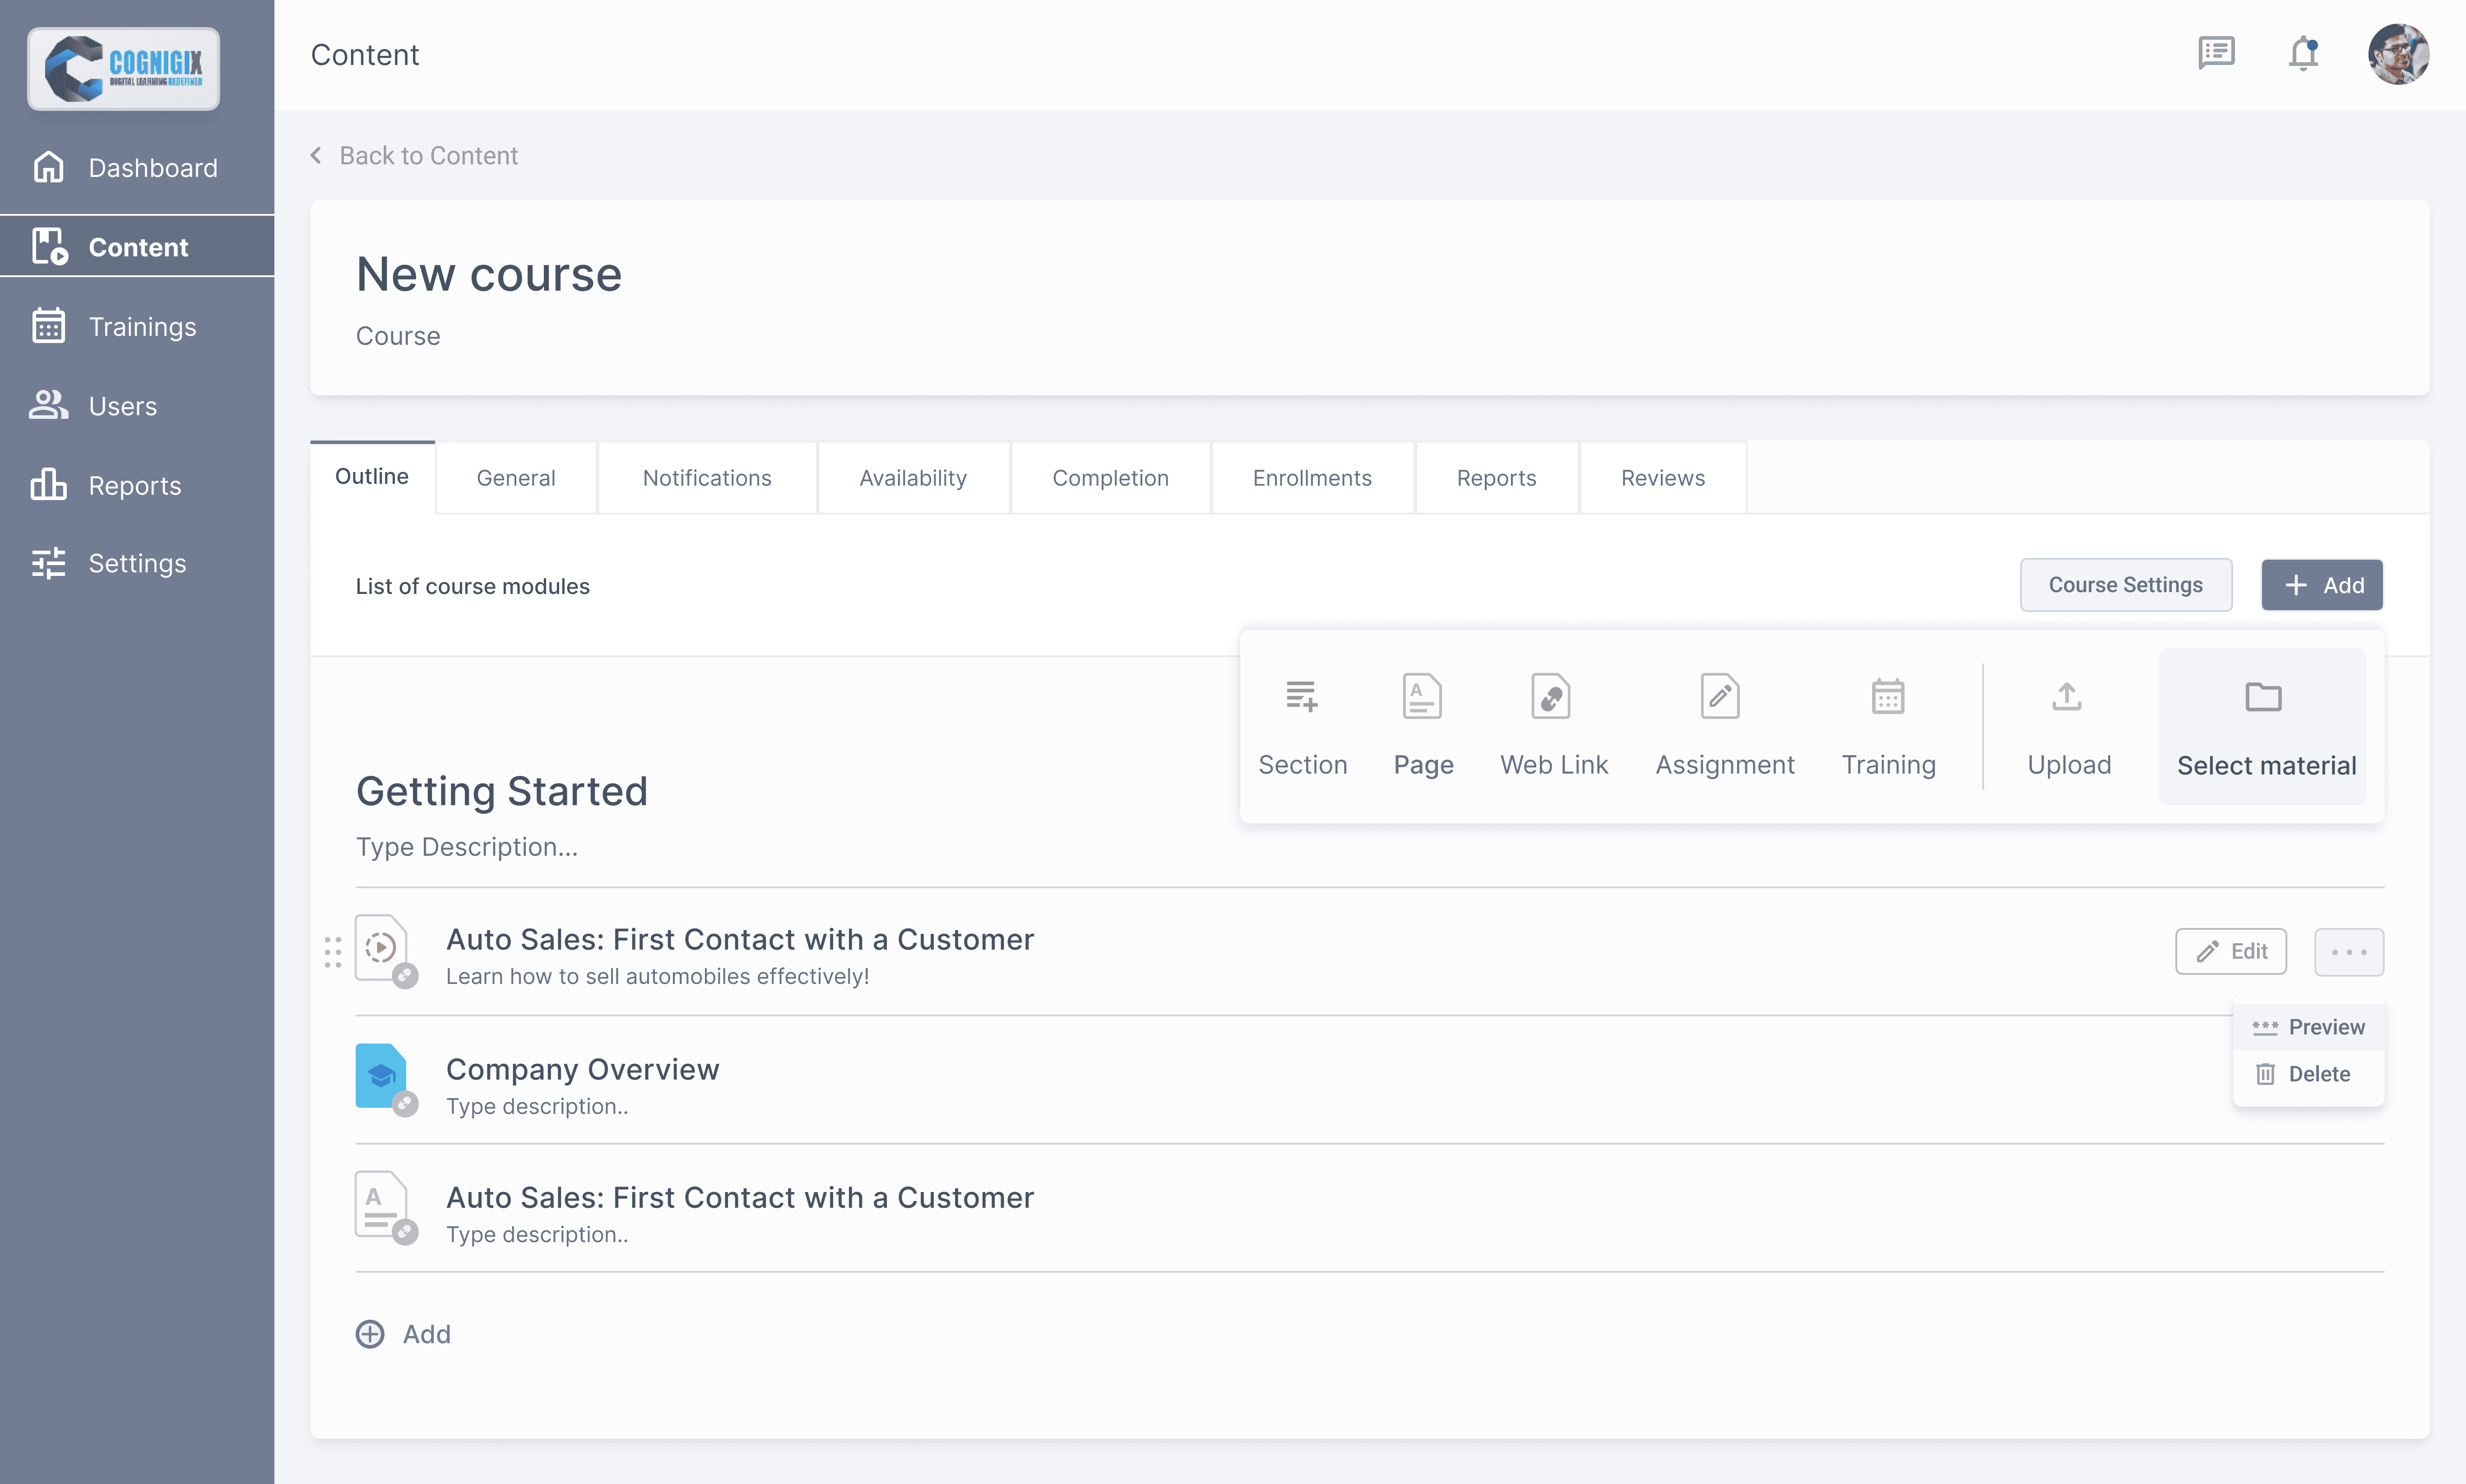
Task: Add a Training module via calendar icon
Action: coord(1887,697)
